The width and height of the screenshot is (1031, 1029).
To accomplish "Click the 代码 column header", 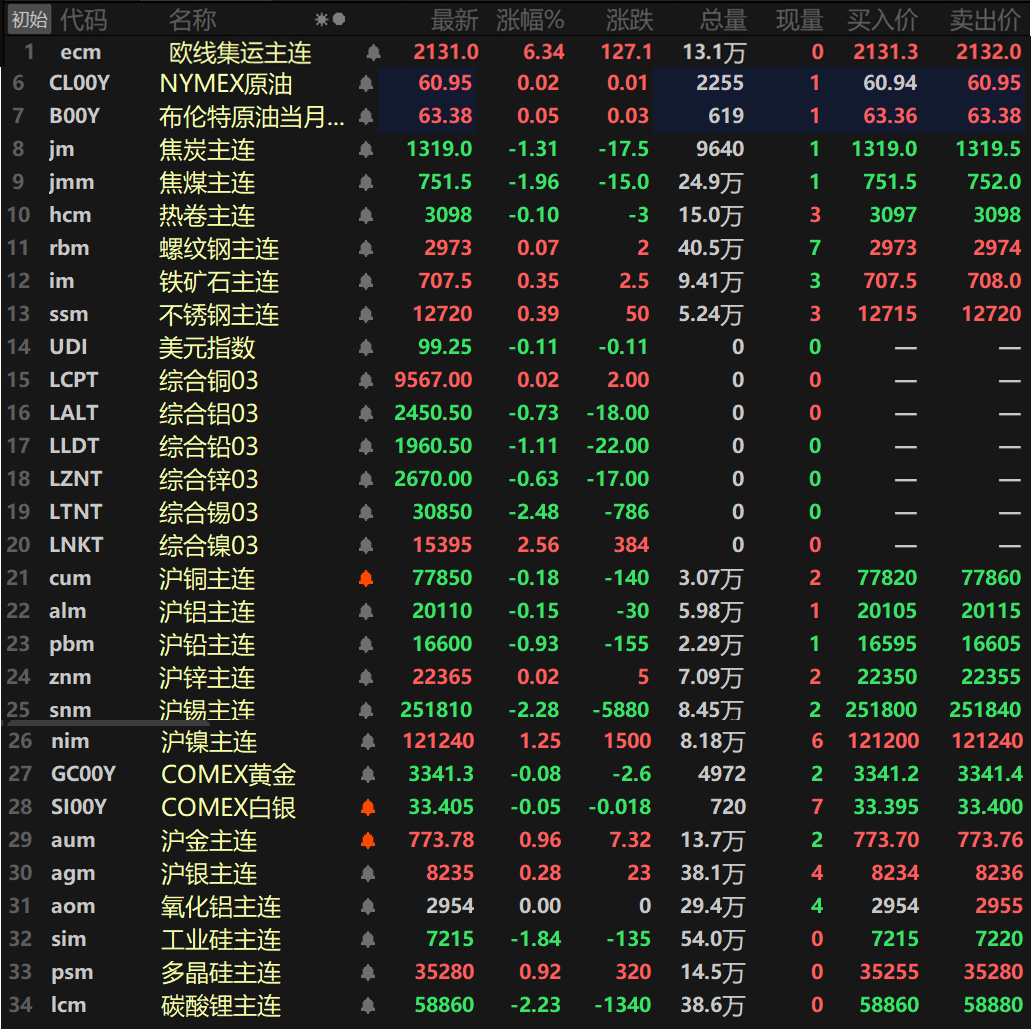I will tap(83, 19).
